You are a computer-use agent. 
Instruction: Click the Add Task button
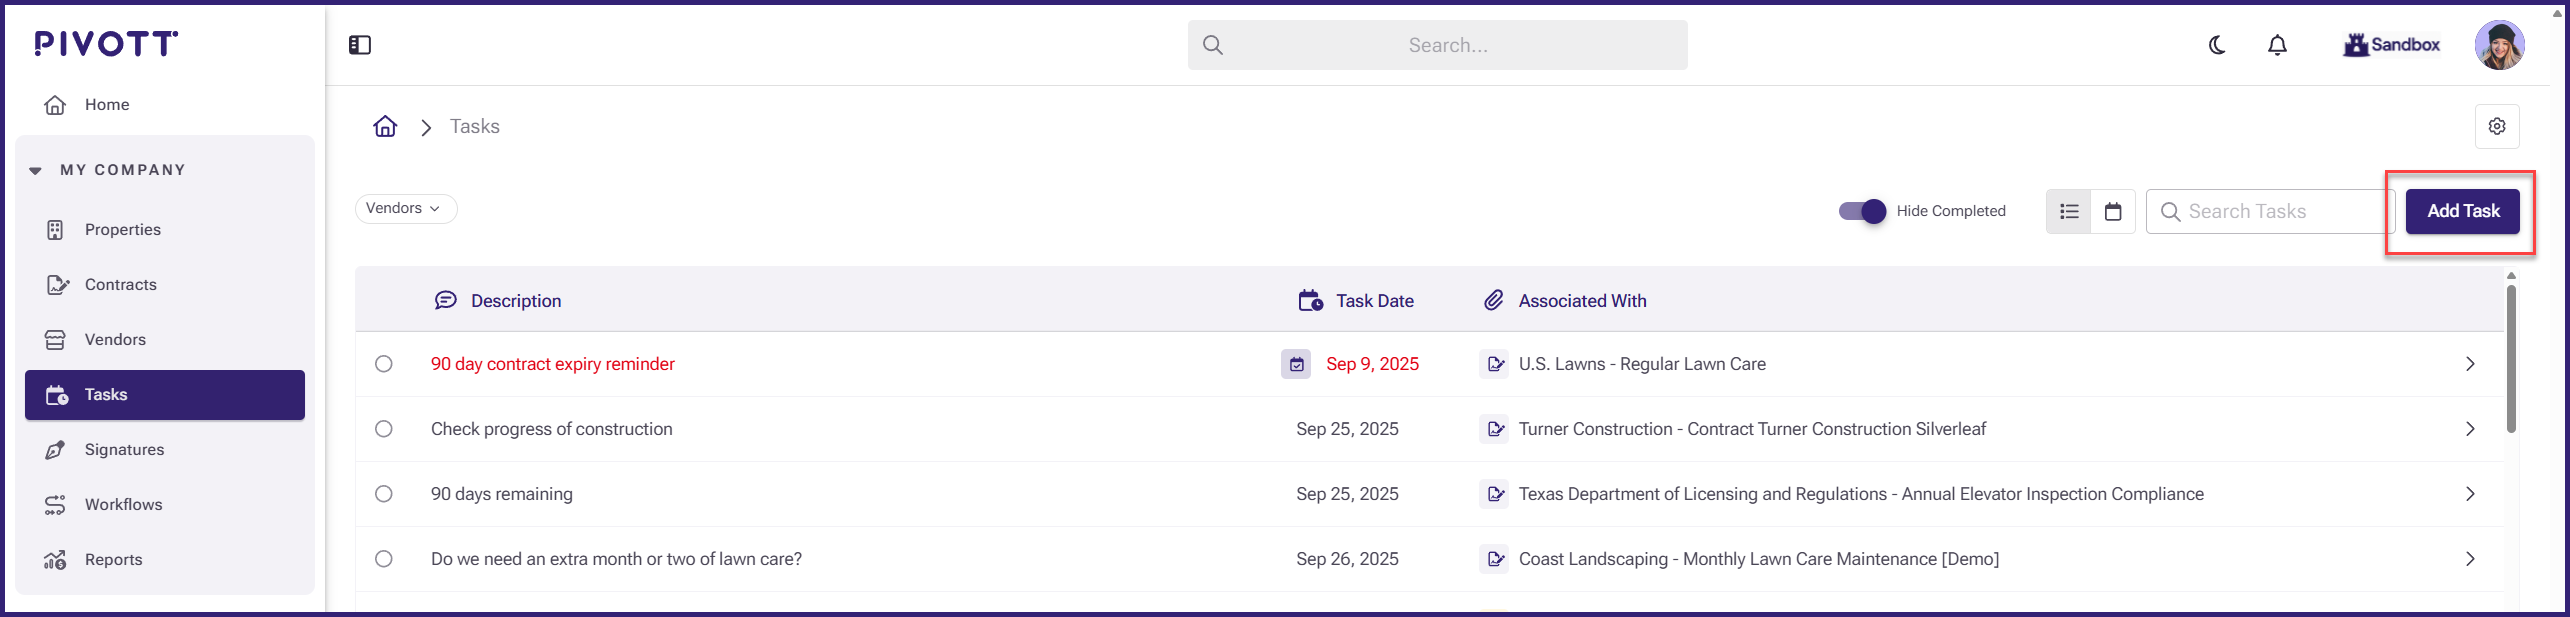pos(2462,211)
